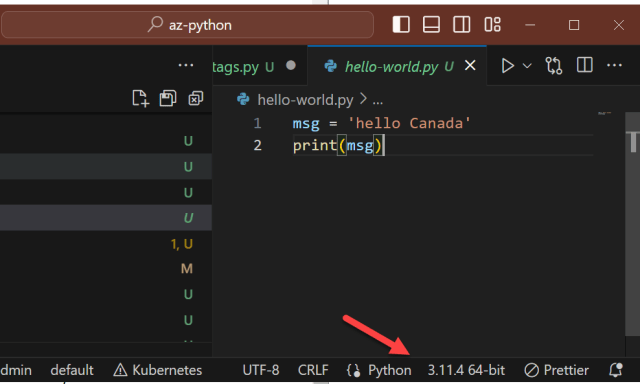Click hello-world.py in the breadcrumb
Viewport: 640px width, 384px height.
305,100
